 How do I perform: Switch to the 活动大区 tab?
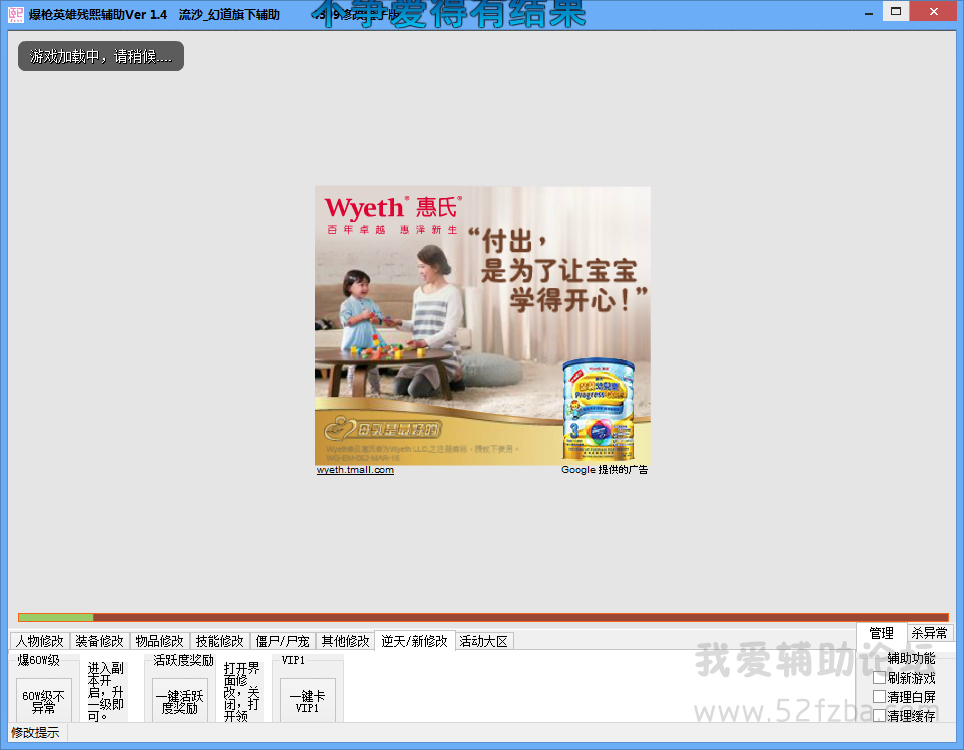point(484,641)
